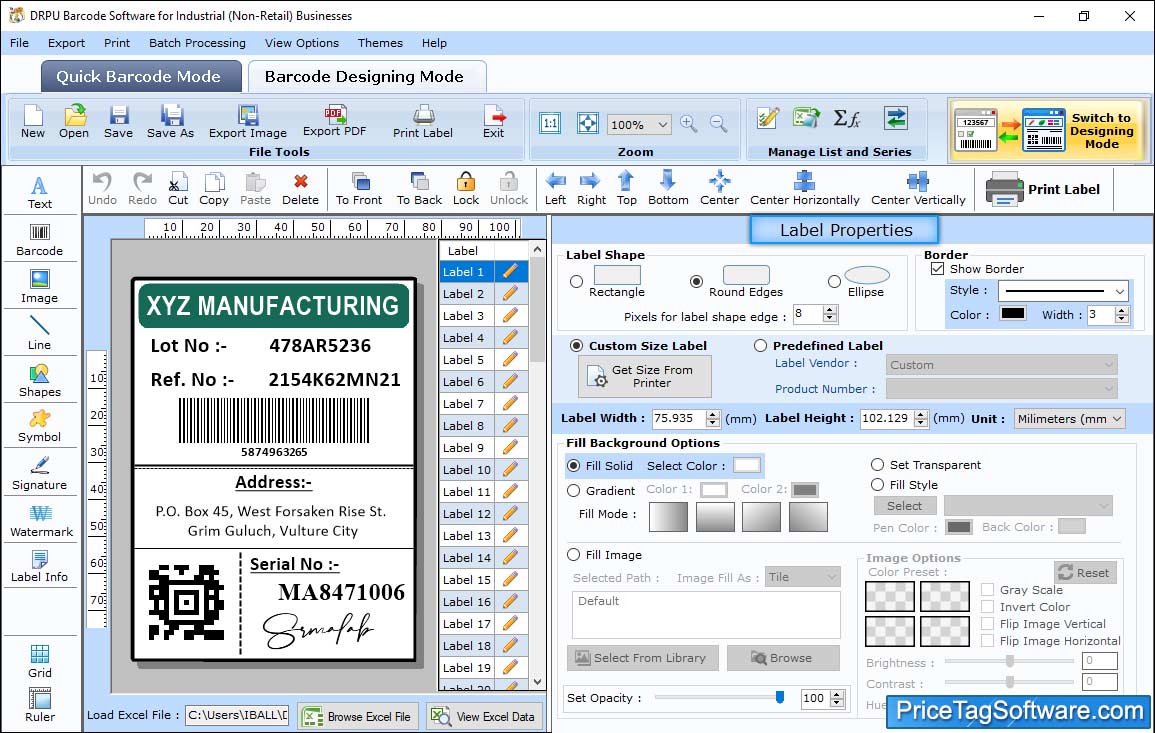The image size is (1155, 733).
Task: Click View Excel Data button
Action: [x=485, y=716]
